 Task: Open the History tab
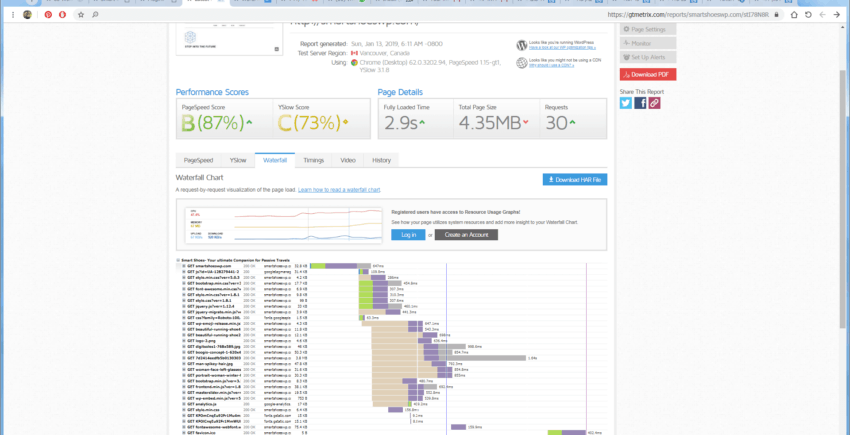pyautogui.click(x=381, y=160)
